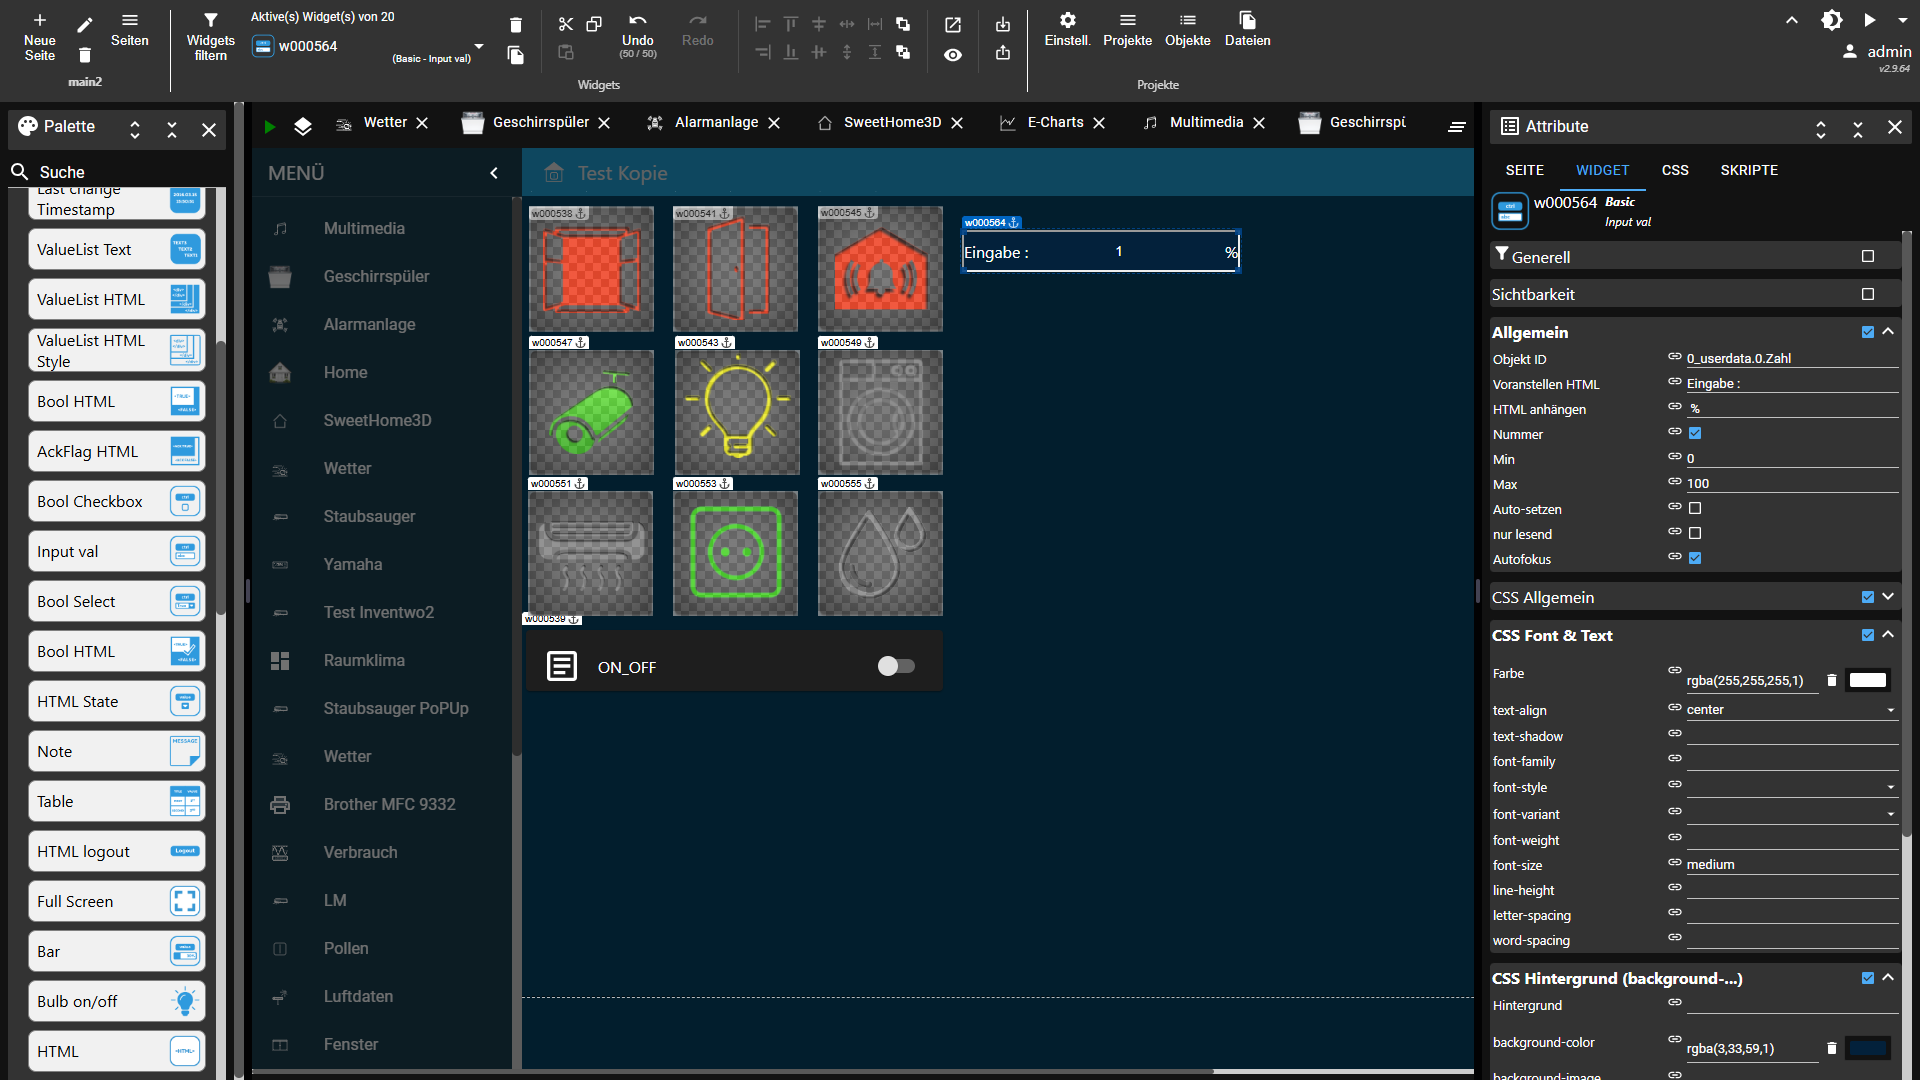The width and height of the screenshot is (1920, 1080).
Task: Click the delete/trash widget icon
Action: click(514, 24)
